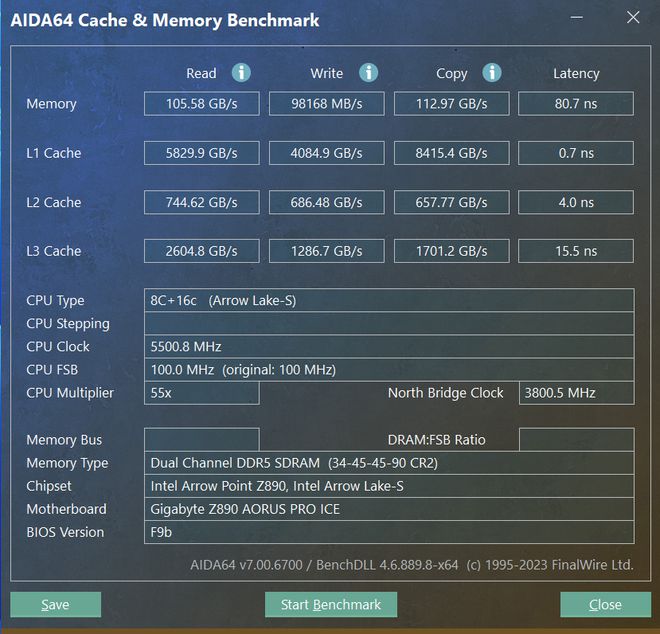Click the CPU FSB label

pyautogui.click(x=52, y=370)
